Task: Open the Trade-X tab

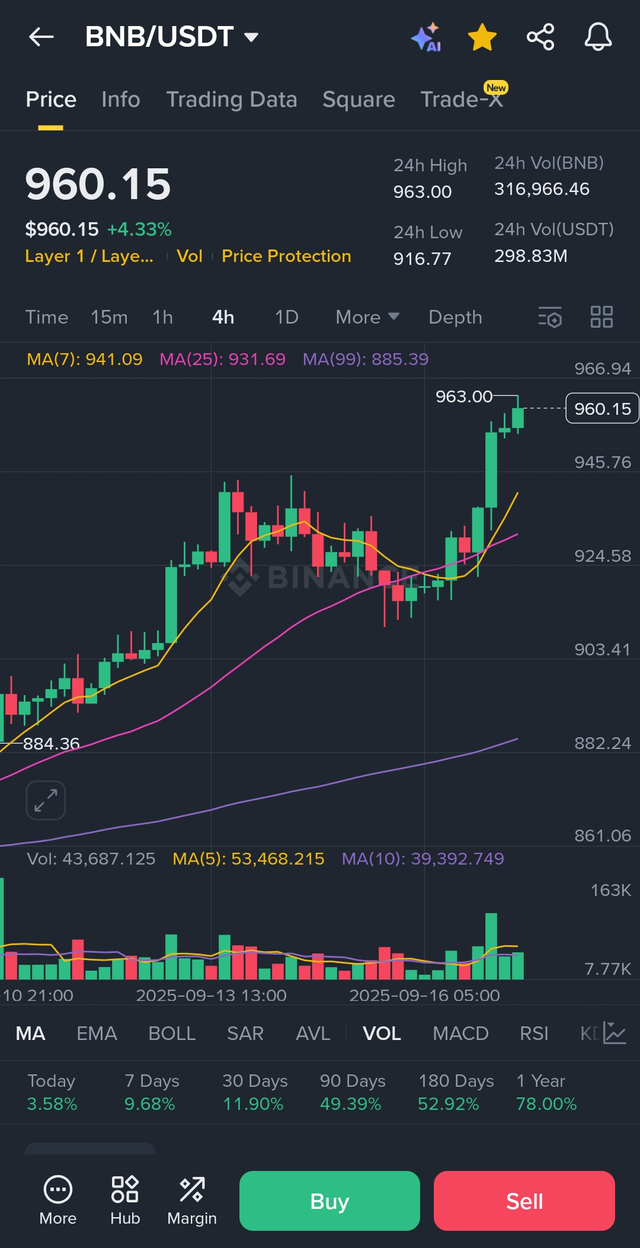Action: 462,100
